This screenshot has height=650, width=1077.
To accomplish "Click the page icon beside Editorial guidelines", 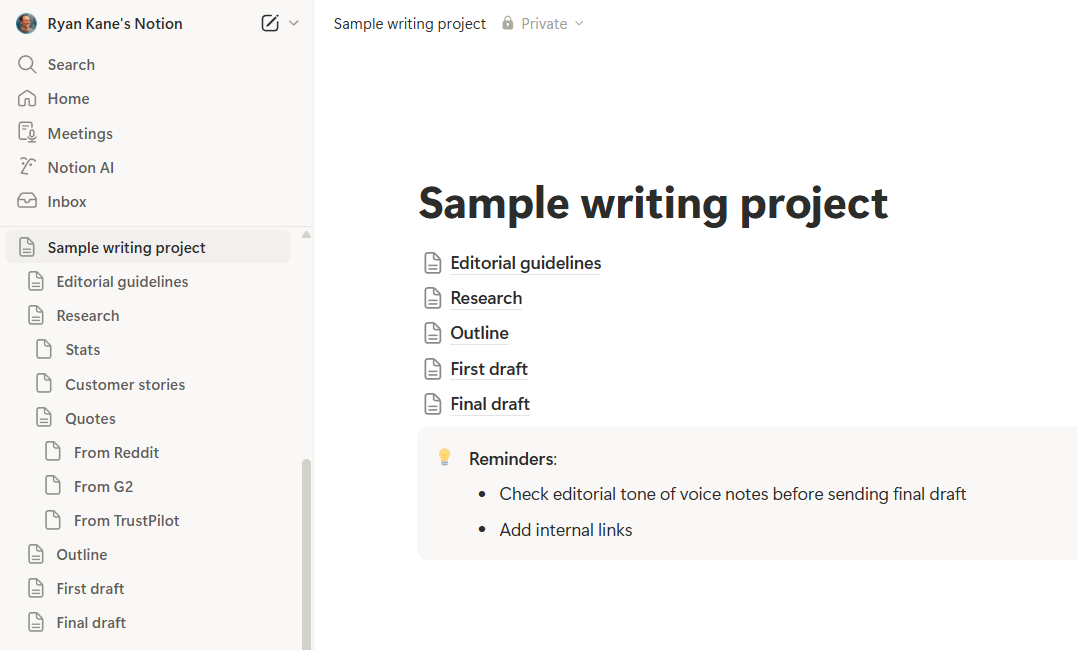I will pos(432,262).
